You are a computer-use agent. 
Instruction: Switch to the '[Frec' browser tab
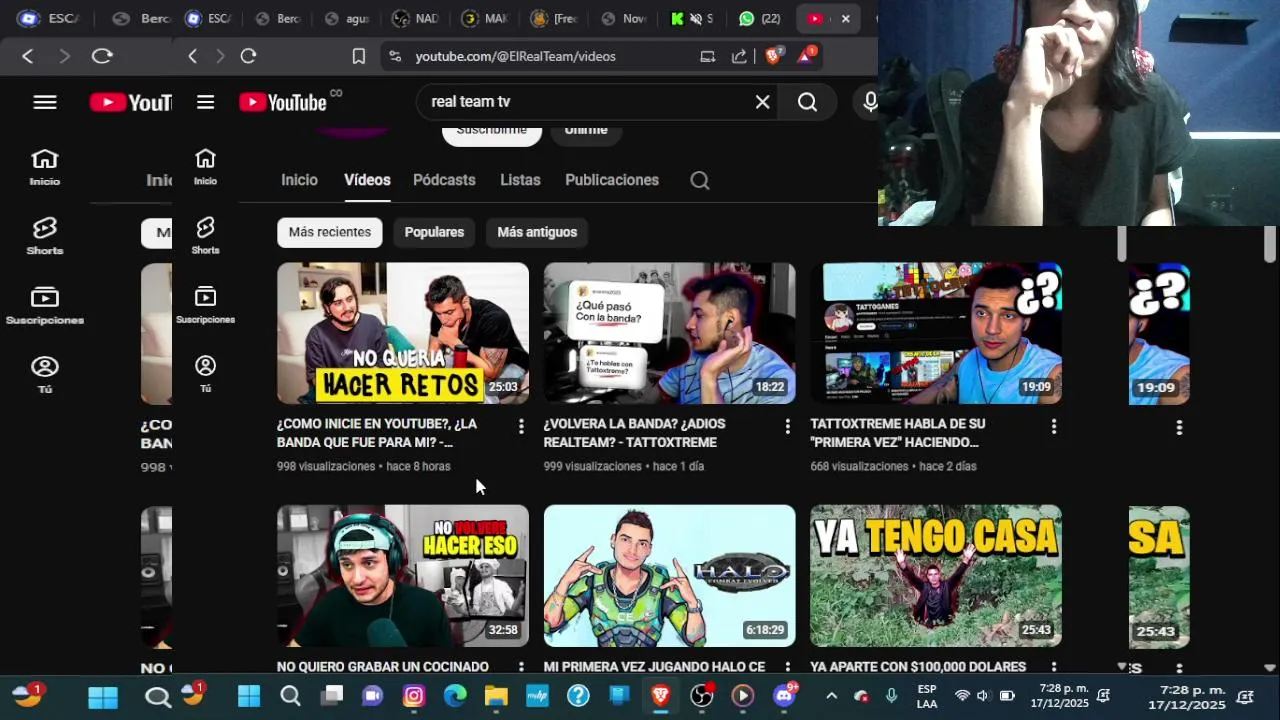coord(554,19)
